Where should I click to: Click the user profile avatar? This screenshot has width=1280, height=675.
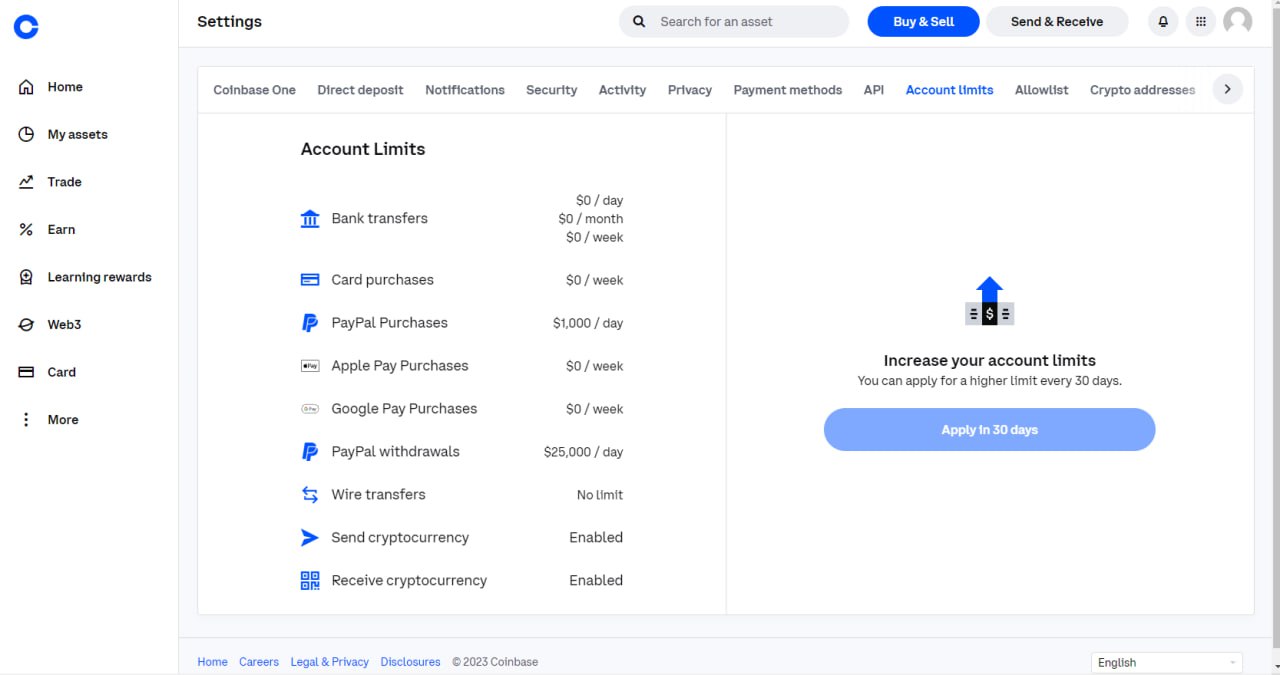pyautogui.click(x=1238, y=21)
